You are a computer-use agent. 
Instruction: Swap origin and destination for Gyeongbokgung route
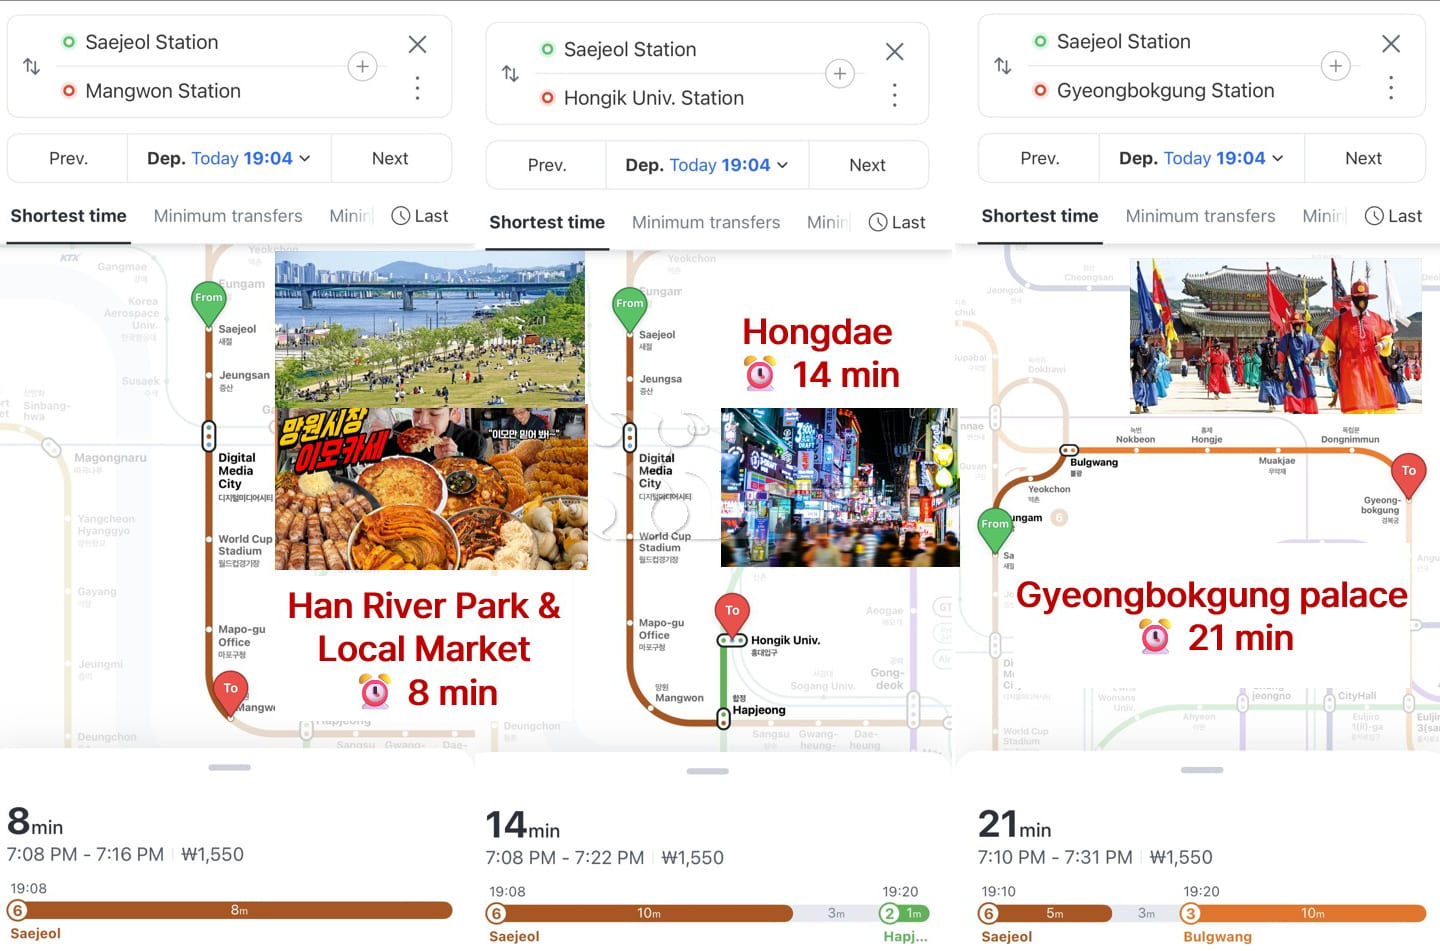pos(1002,65)
